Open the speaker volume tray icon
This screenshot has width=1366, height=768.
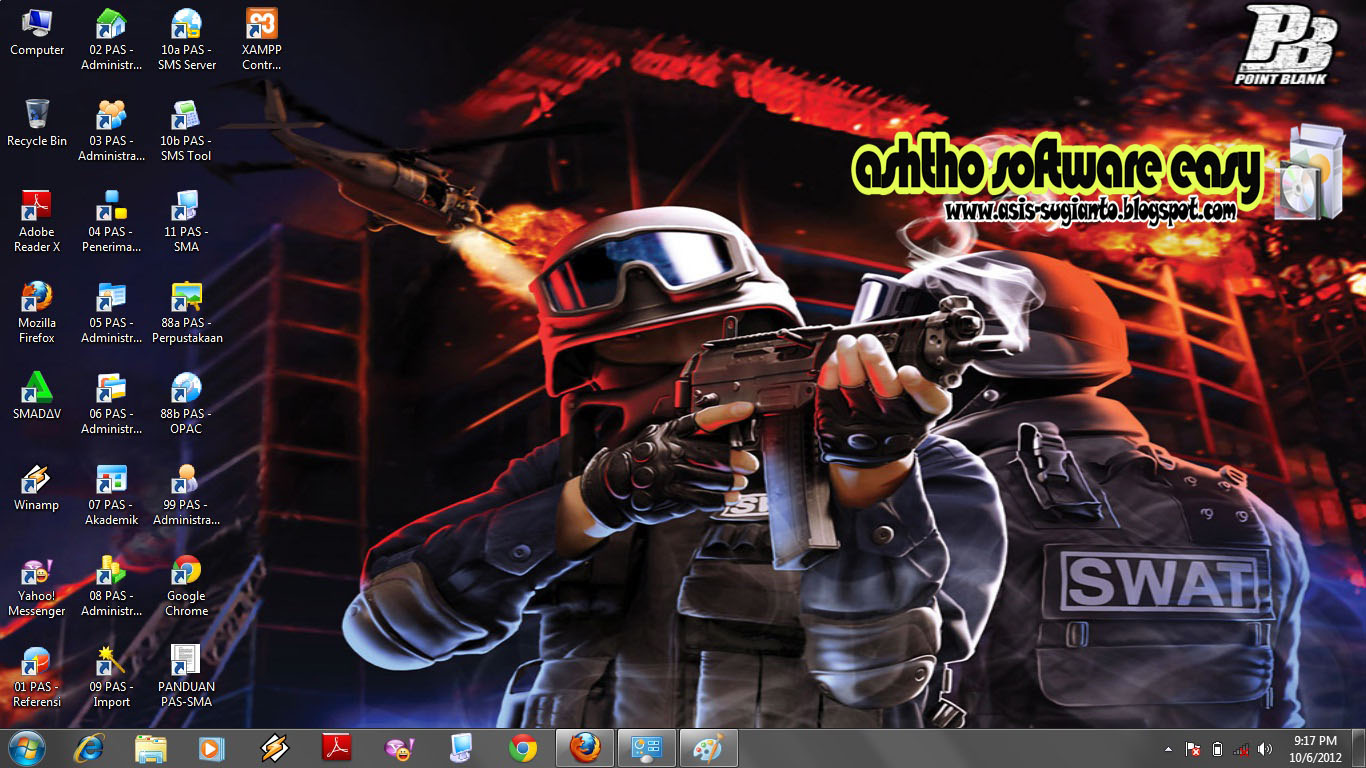click(1265, 749)
